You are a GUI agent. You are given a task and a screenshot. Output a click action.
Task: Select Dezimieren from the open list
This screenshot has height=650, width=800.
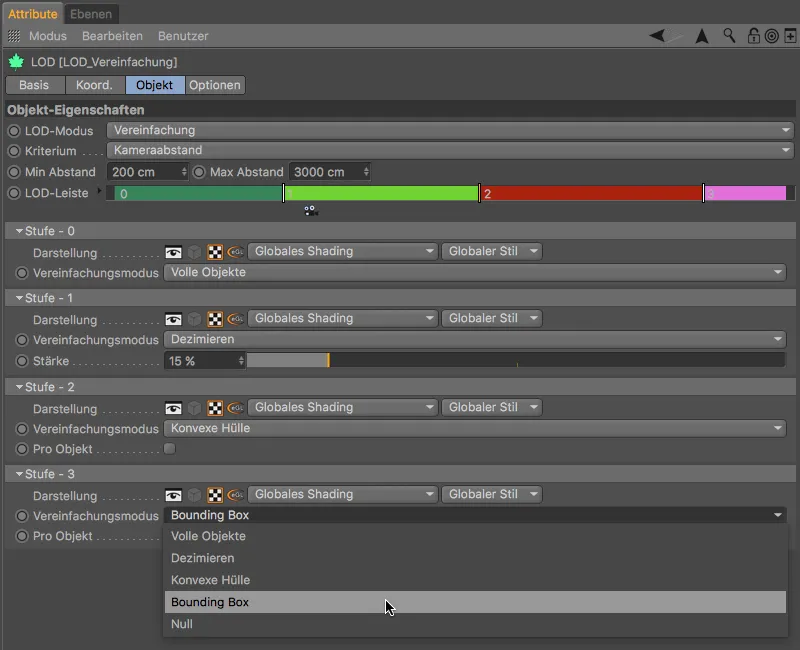476,558
